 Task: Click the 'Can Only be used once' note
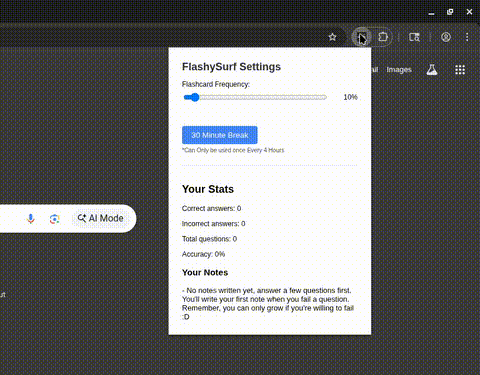pyautogui.click(x=233, y=150)
